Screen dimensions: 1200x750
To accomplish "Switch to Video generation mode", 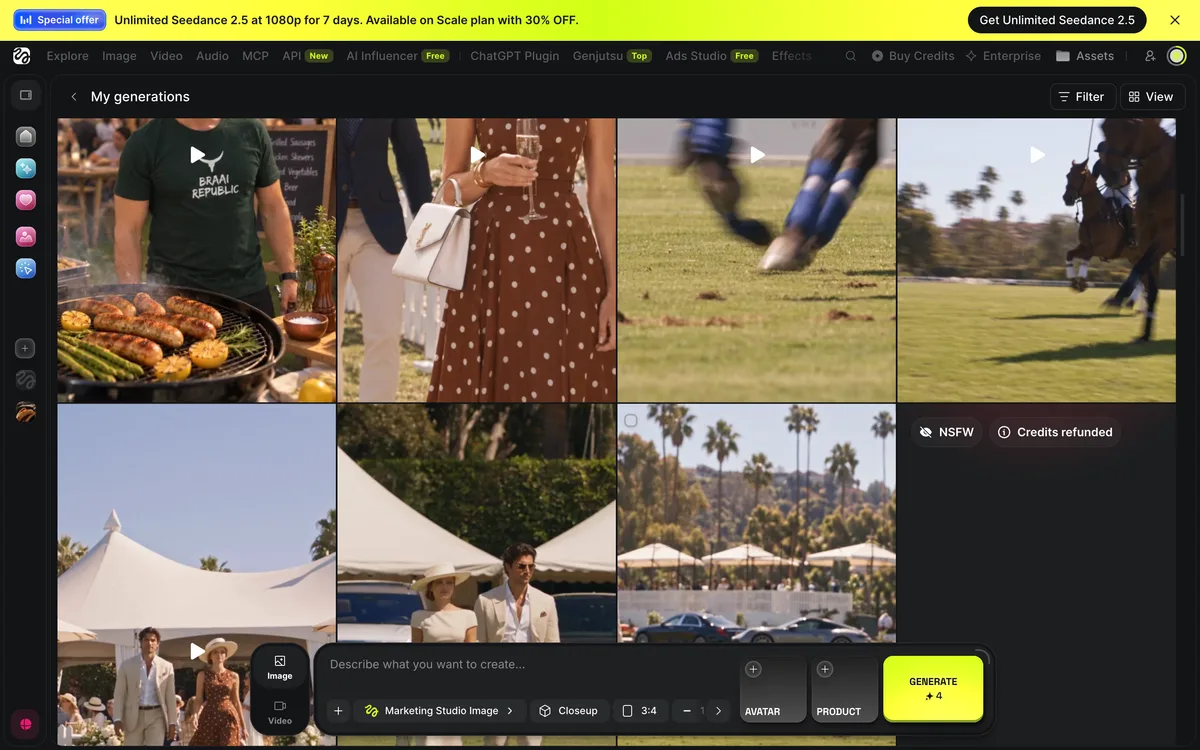I will pos(280,712).
